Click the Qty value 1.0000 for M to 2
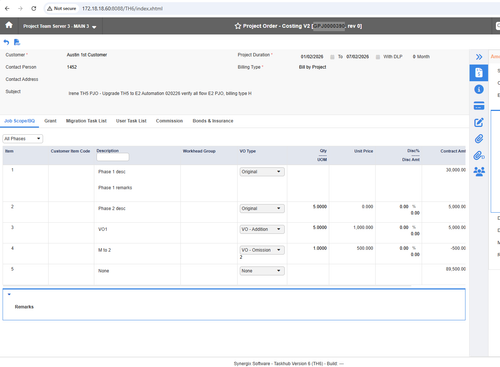The image size is (500, 367). [x=320, y=248]
